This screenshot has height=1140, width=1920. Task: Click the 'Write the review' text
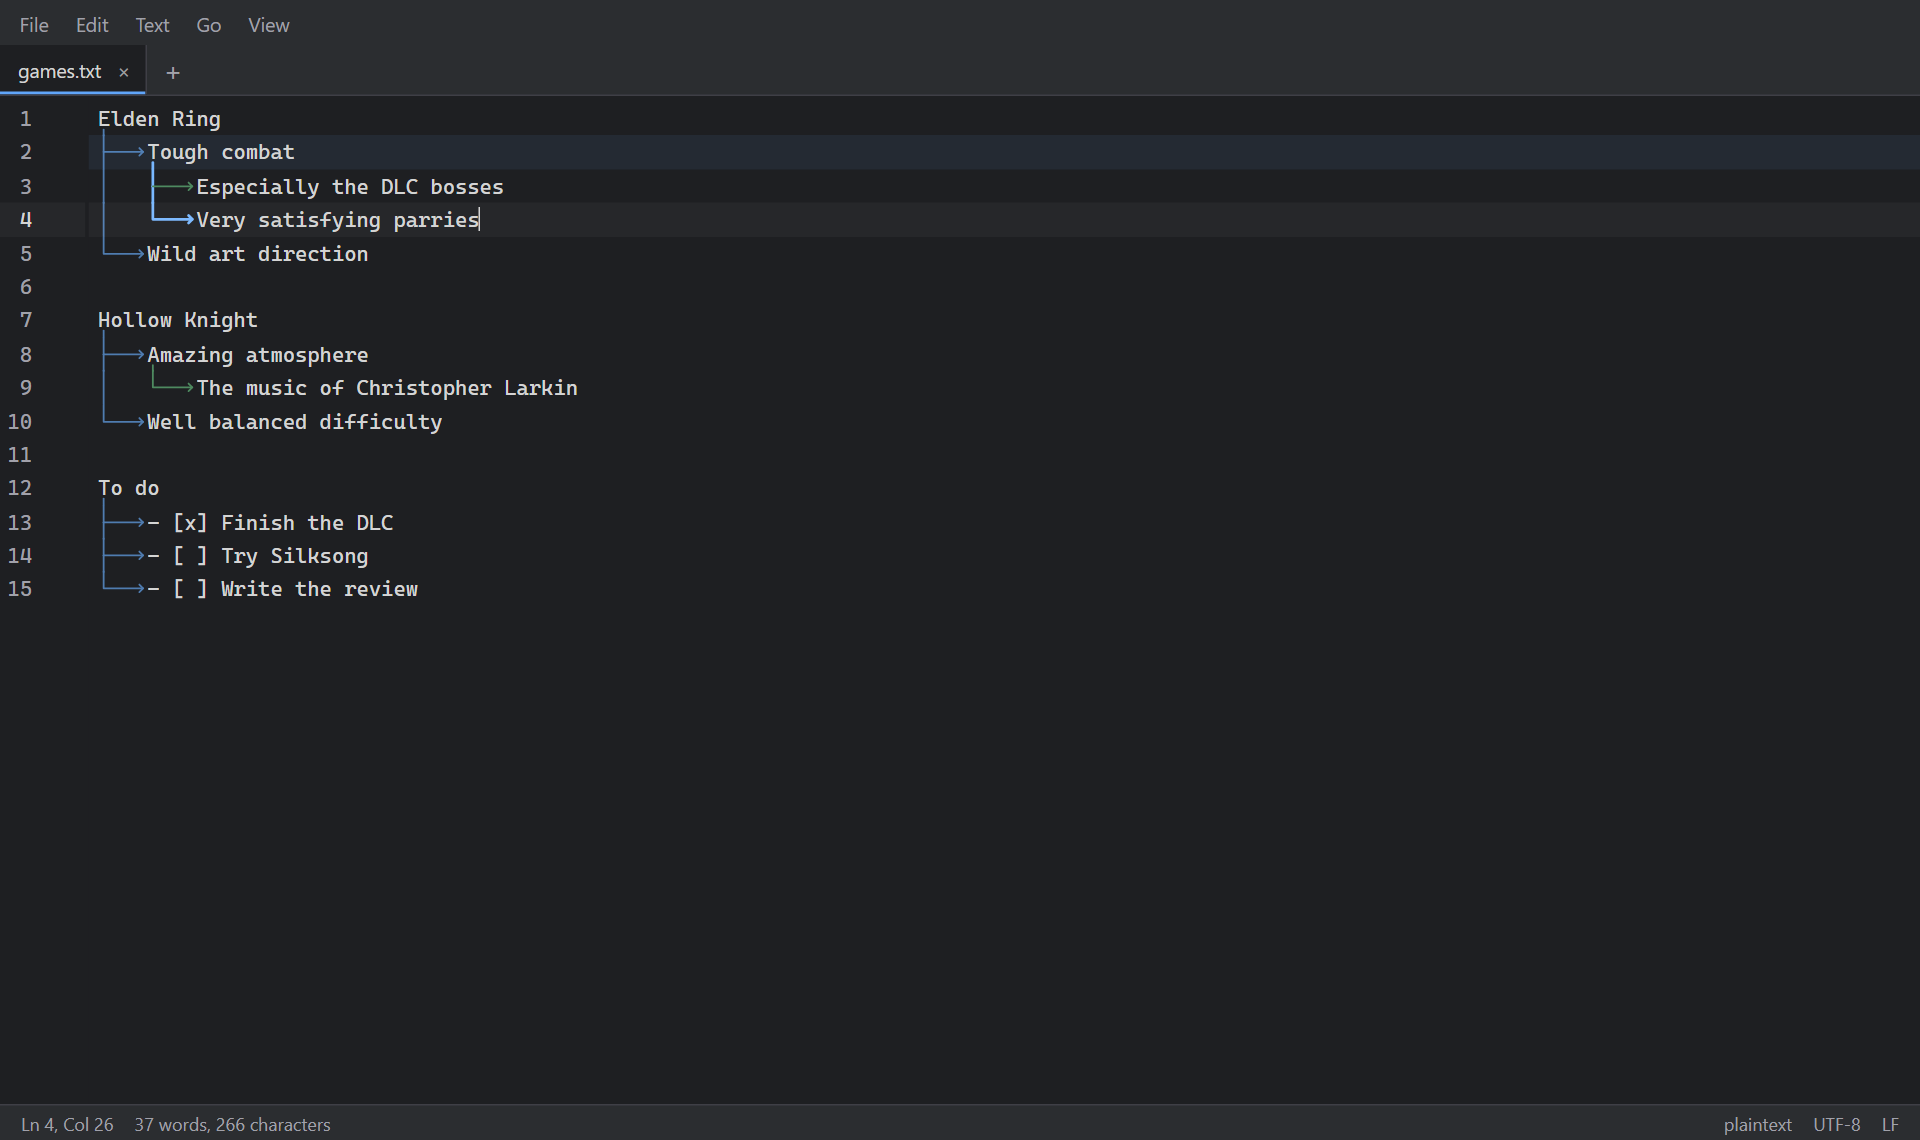[x=320, y=589]
